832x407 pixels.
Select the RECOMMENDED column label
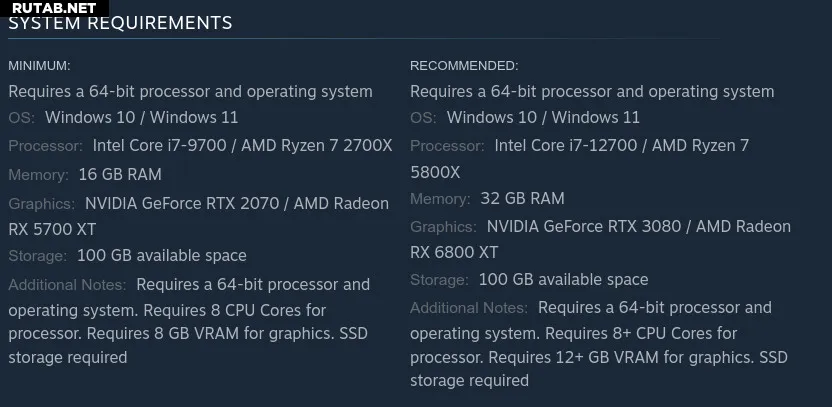coord(464,66)
